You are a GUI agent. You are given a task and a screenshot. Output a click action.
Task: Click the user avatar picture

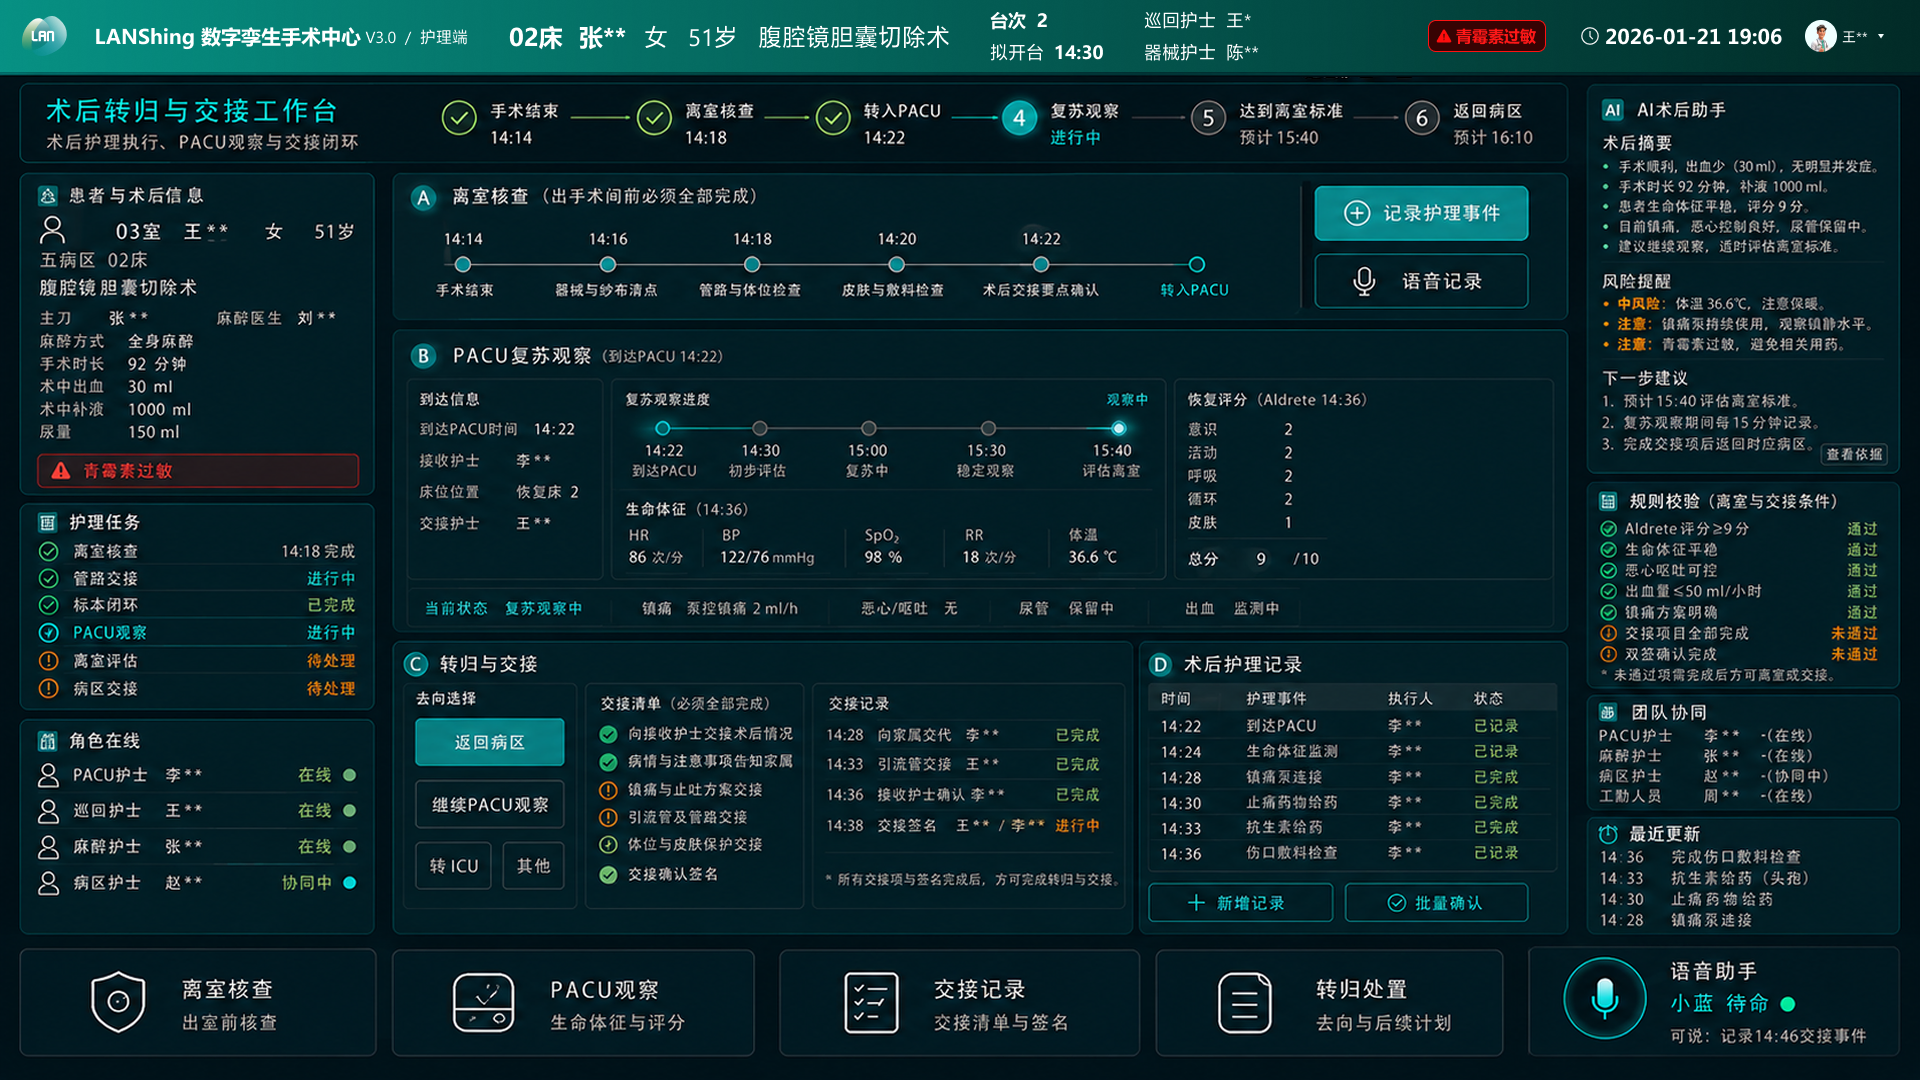tap(1820, 36)
